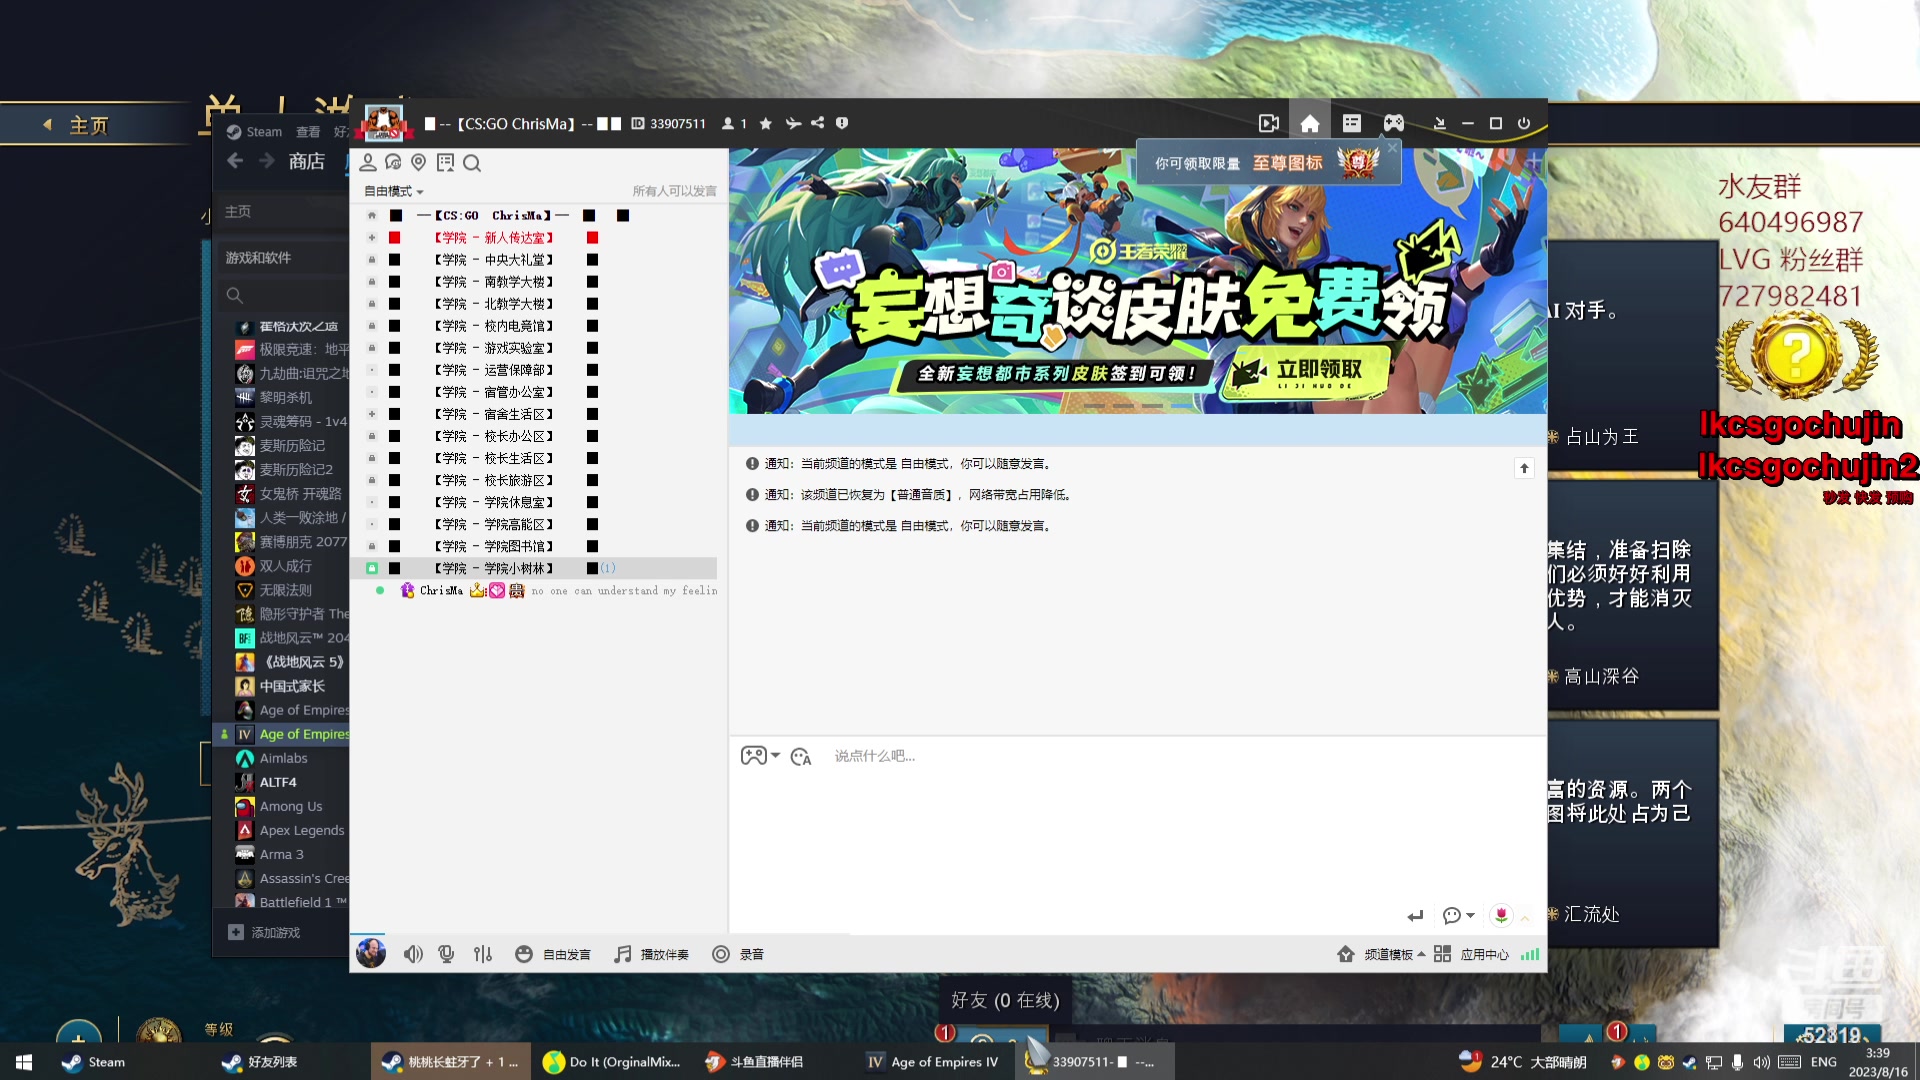Select 主页 in Steam library

click(238, 212)
